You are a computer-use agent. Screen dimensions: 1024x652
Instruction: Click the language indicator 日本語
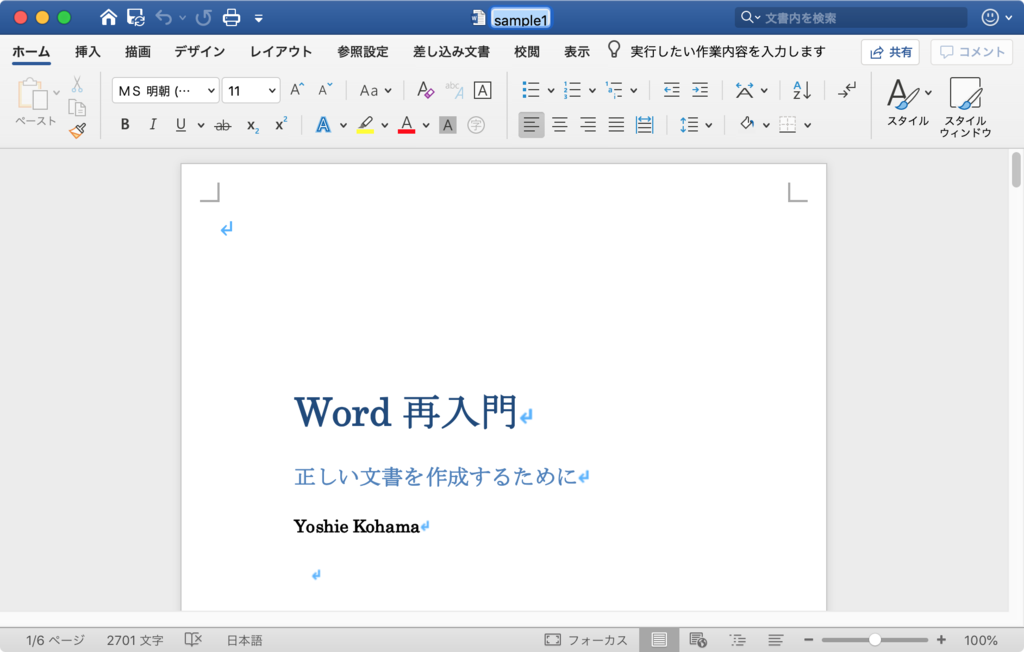point(244,640)
